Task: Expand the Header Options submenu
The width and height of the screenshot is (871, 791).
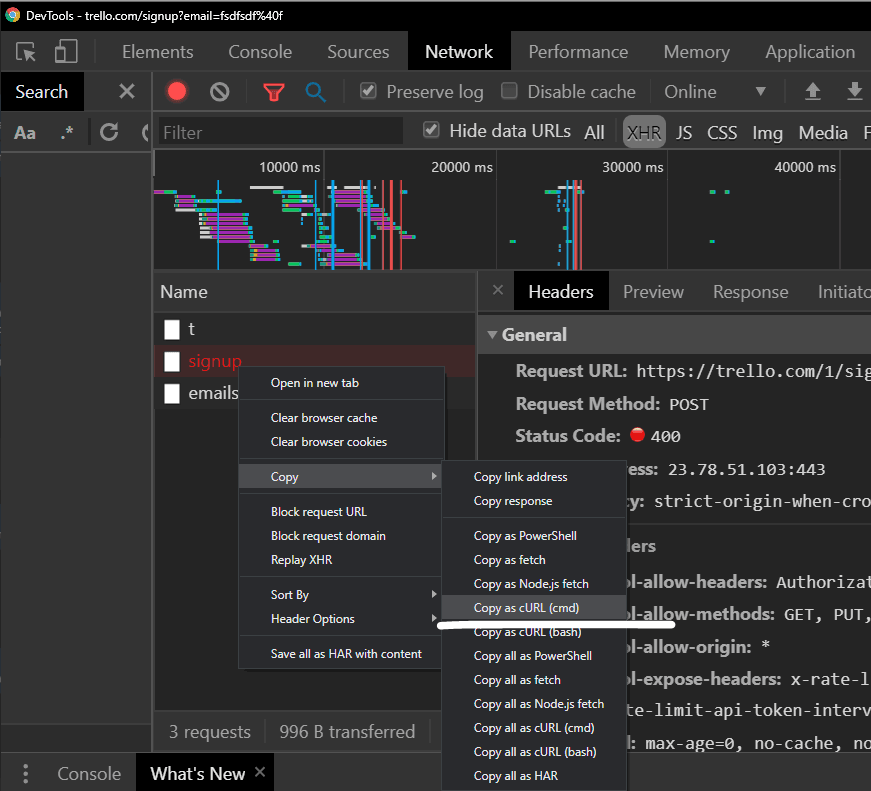Action: click(340, 618)
